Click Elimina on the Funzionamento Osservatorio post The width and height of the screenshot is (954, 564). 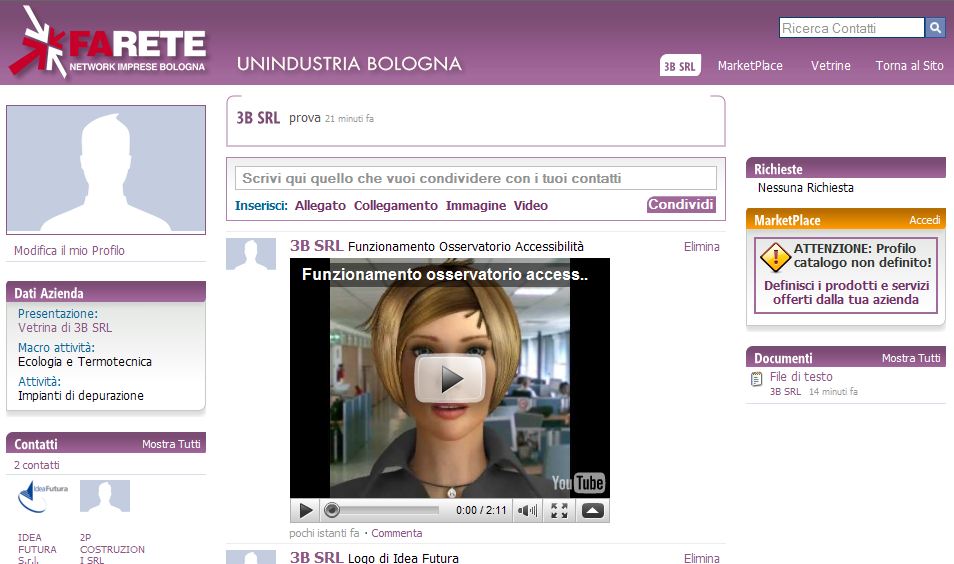pos(702,246)
